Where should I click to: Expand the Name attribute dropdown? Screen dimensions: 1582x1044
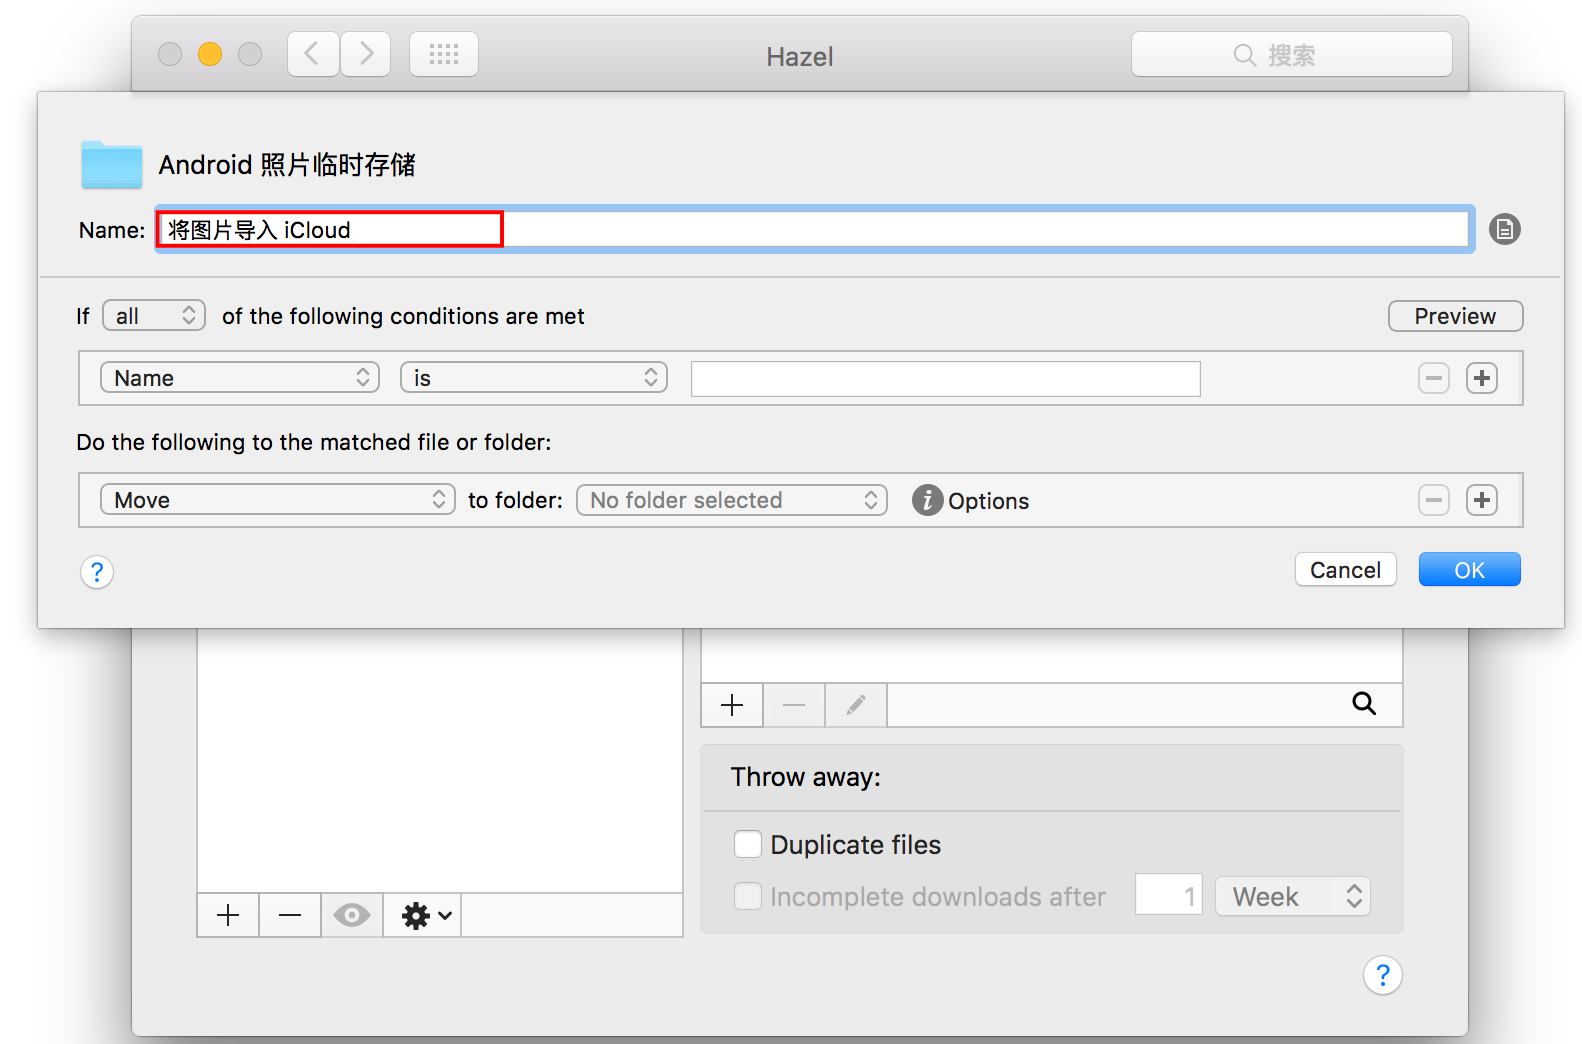(240, 378)
